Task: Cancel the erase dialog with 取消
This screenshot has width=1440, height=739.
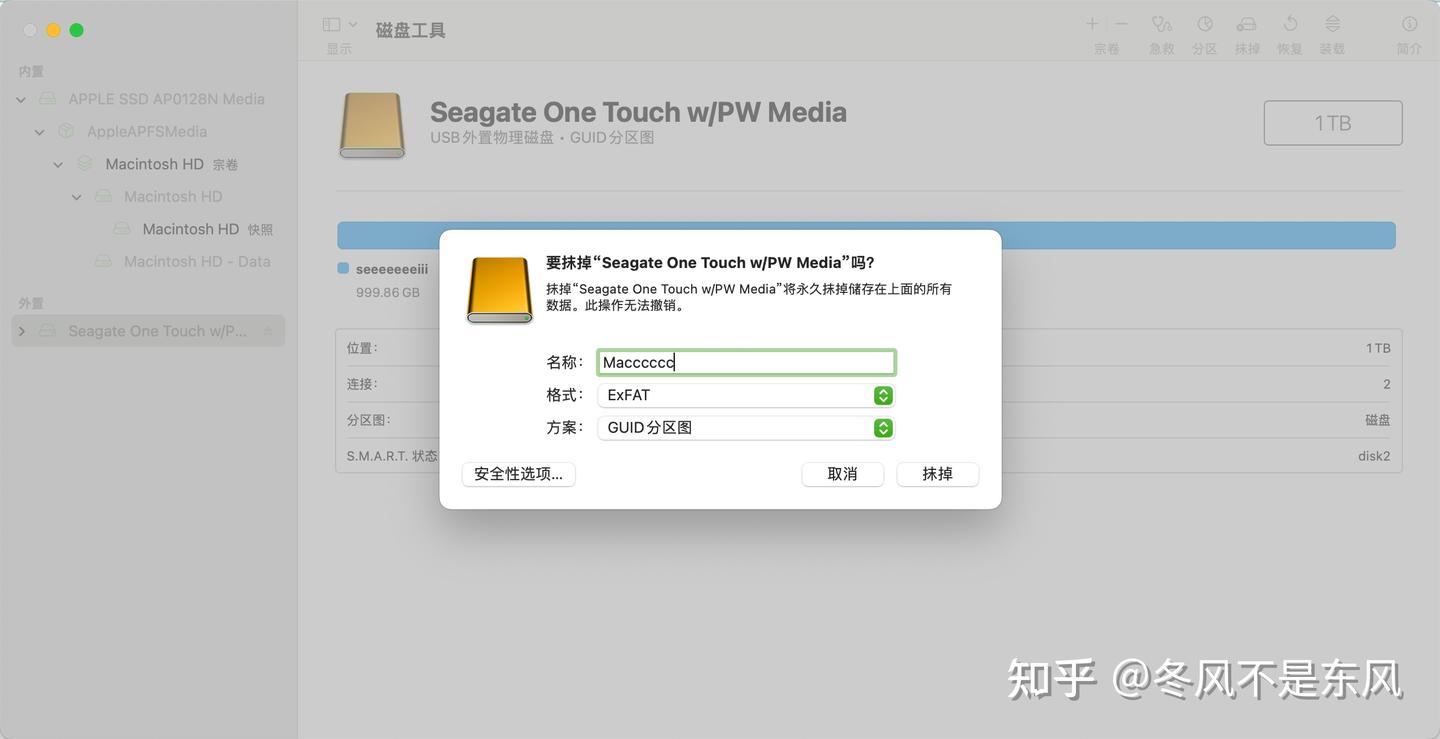Action: click(843, 474)
